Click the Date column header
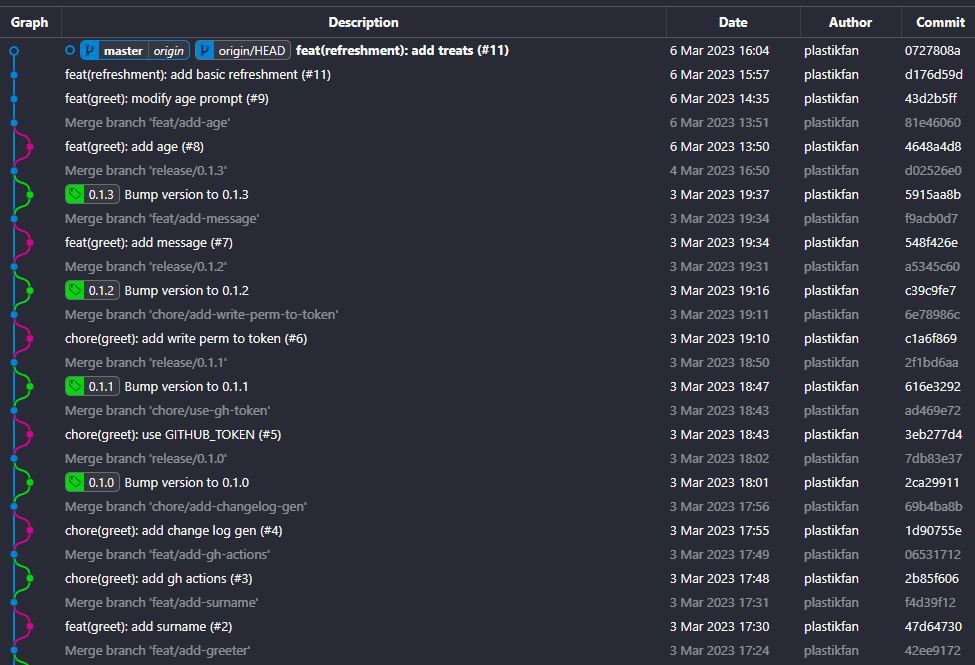Viewport: 975px width, 665px height. click(x=733, y=22)
